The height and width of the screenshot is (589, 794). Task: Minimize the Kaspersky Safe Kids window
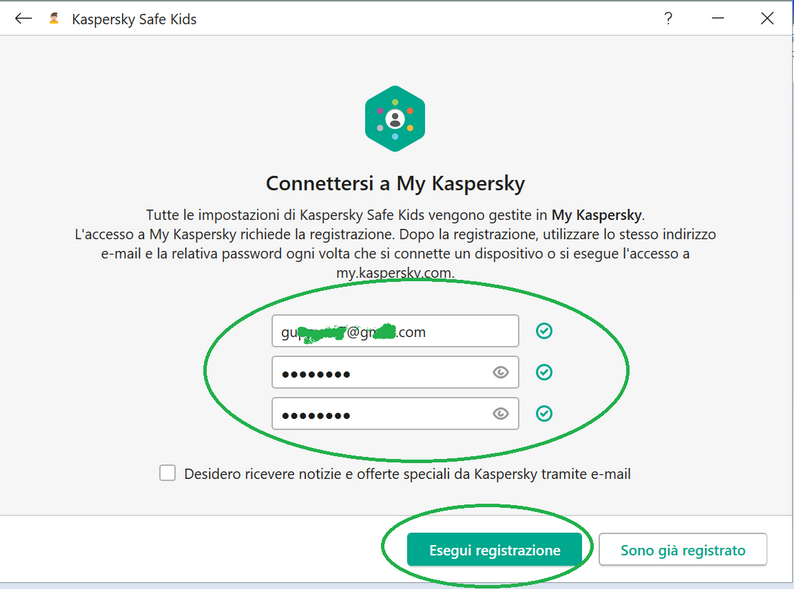coord(718,19)
